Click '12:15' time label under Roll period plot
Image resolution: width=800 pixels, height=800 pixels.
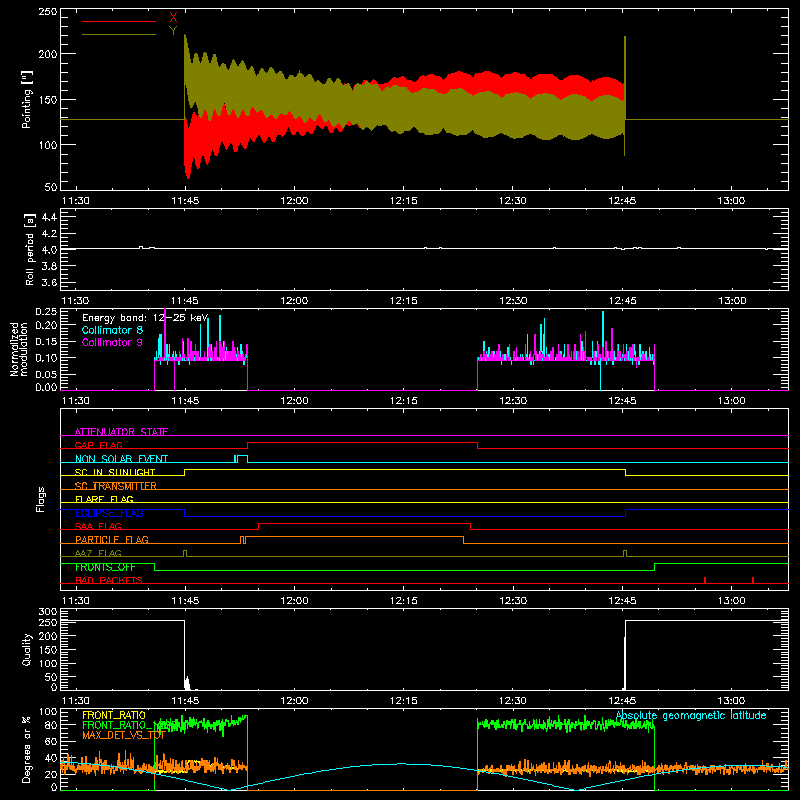click(404, 301)
